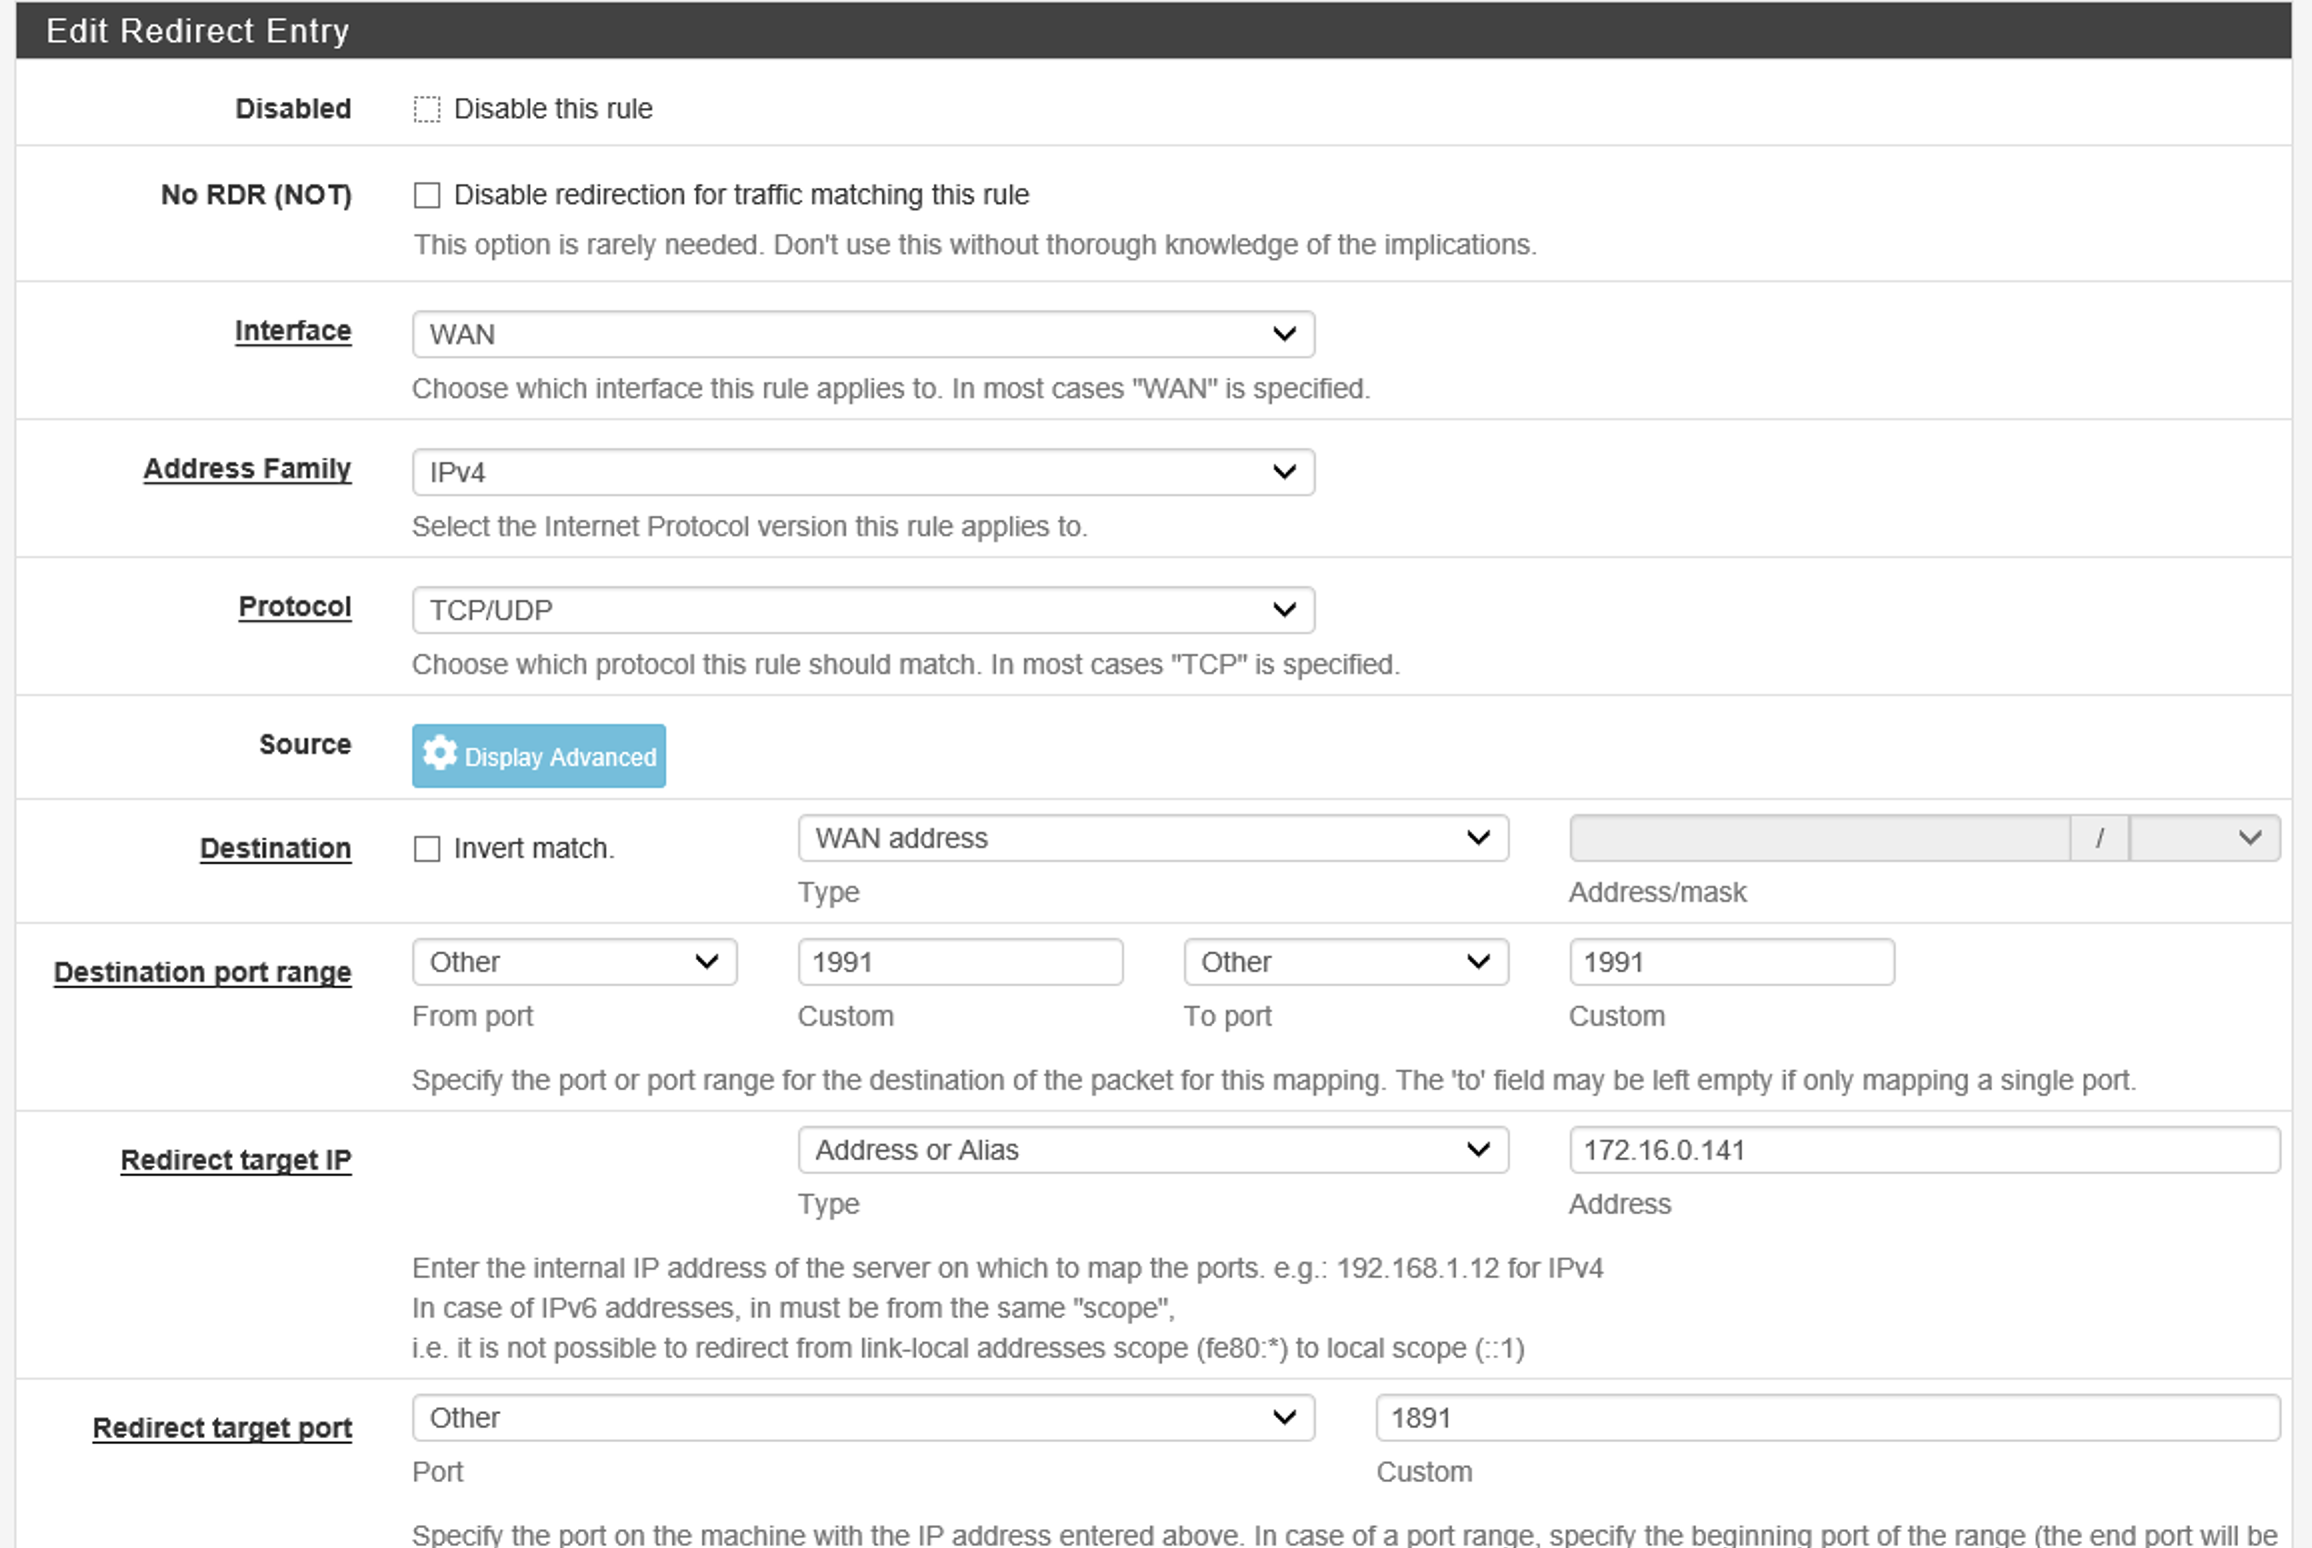Open Redirect target port Other dropdown
Screen dimensions: 2312x1548
coord(862,1418)
